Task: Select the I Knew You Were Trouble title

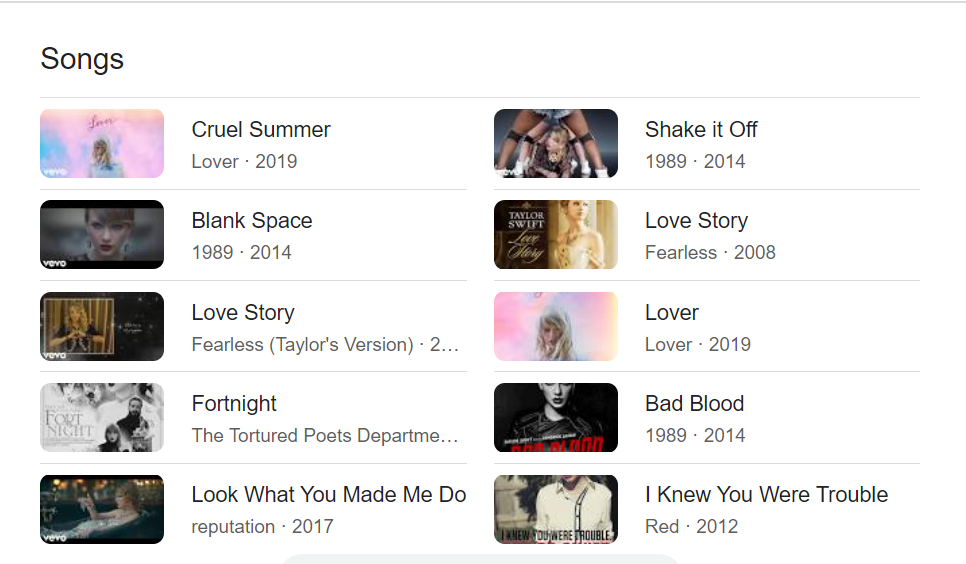Action: pyautogui.click(x=766, y=495)
